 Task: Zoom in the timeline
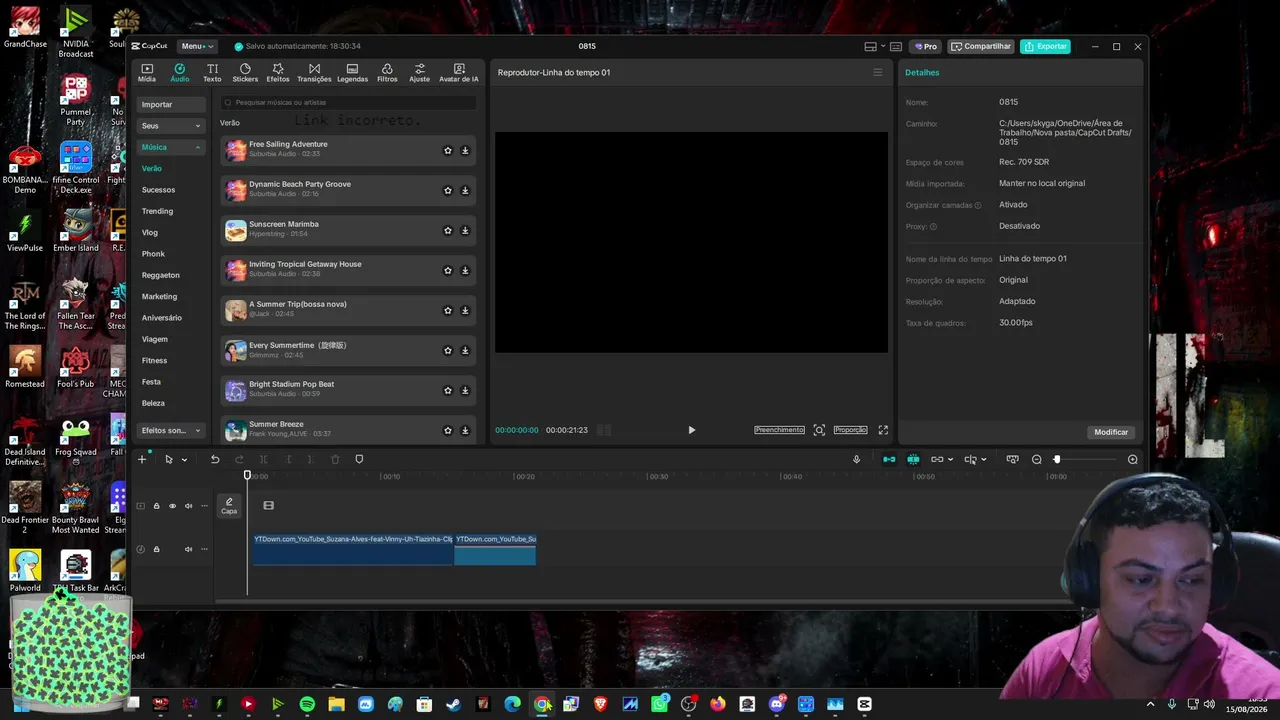point(1133,459)
